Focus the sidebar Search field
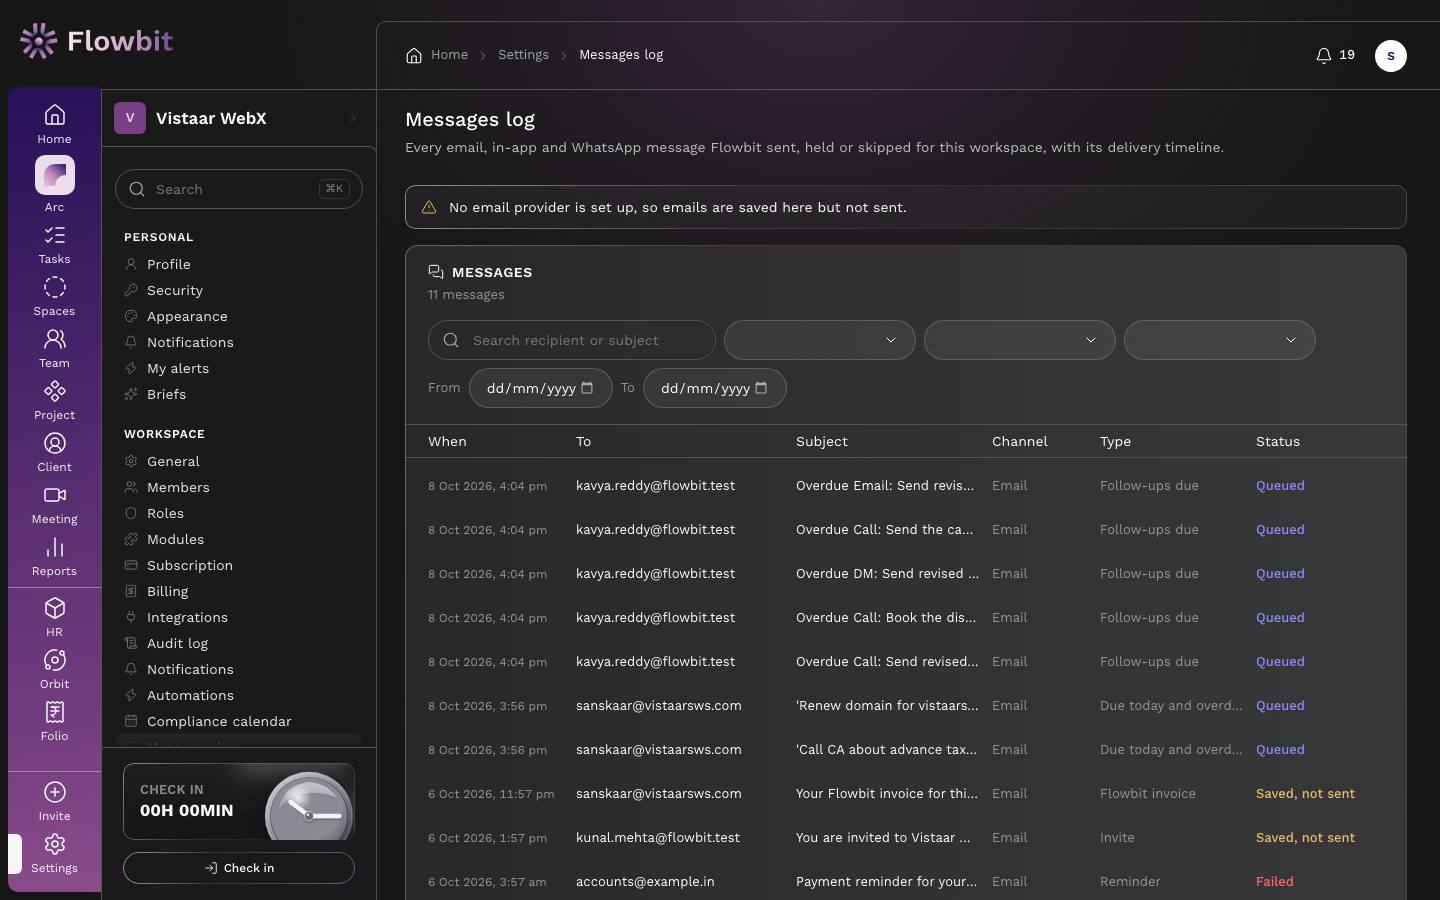 click(239, 189)
